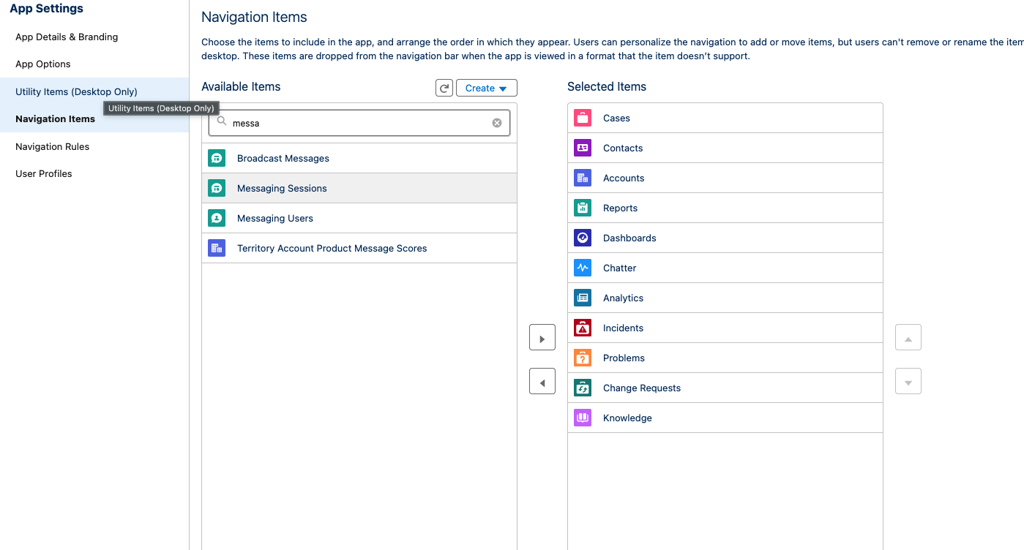Select Knowledge in Selected Items
This screenshot has height=550, width=1024.
[x=725, y=418]
